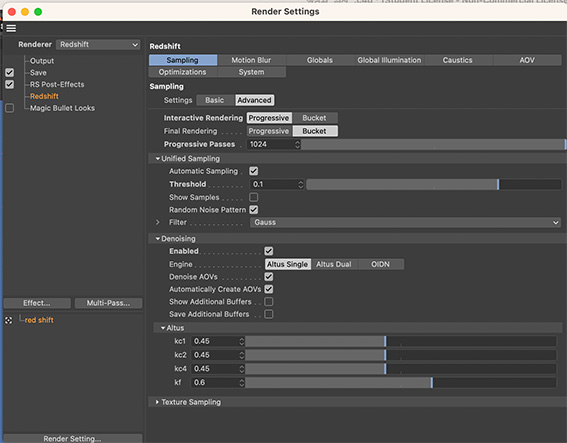Expand the Texture Sampling section
Viewport: 567px width, 443px height.
coord(157,402)
